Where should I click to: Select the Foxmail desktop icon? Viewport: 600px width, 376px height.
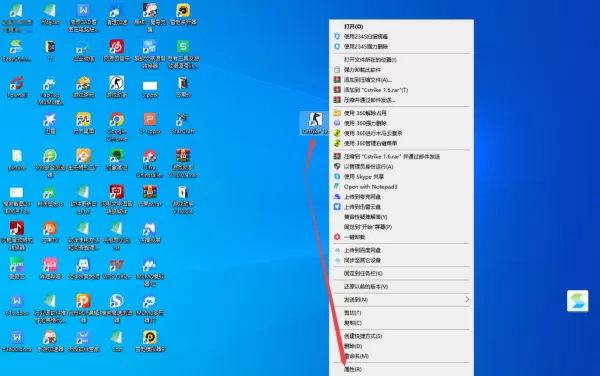click(16, 87)
